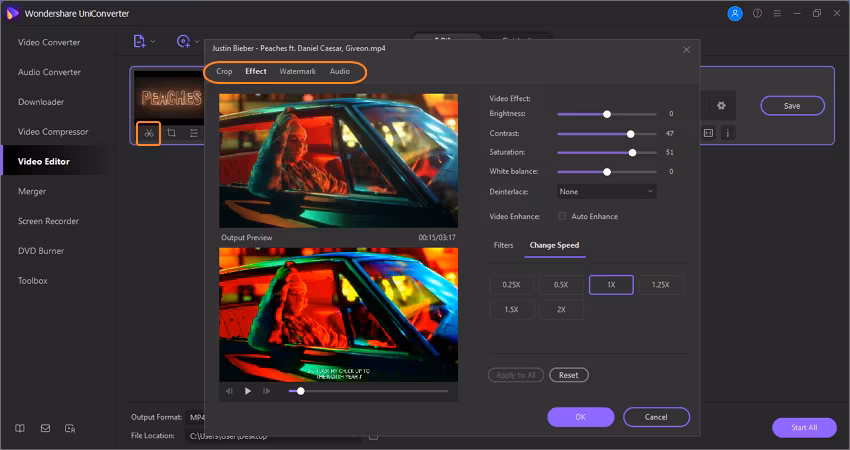Viewport: 850px width, 450px height.
Task: Open the Watermark tab
Action: pyautogui.click(x=298, y=71)
